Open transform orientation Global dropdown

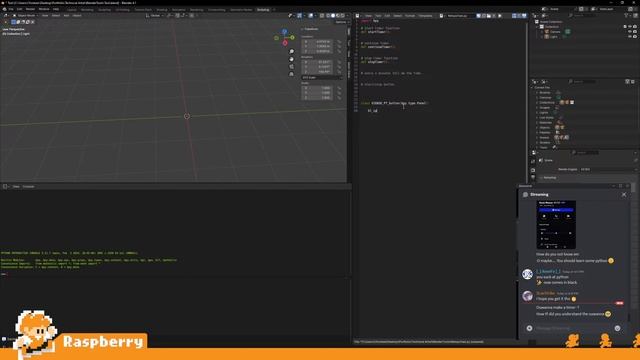(154, 16)
